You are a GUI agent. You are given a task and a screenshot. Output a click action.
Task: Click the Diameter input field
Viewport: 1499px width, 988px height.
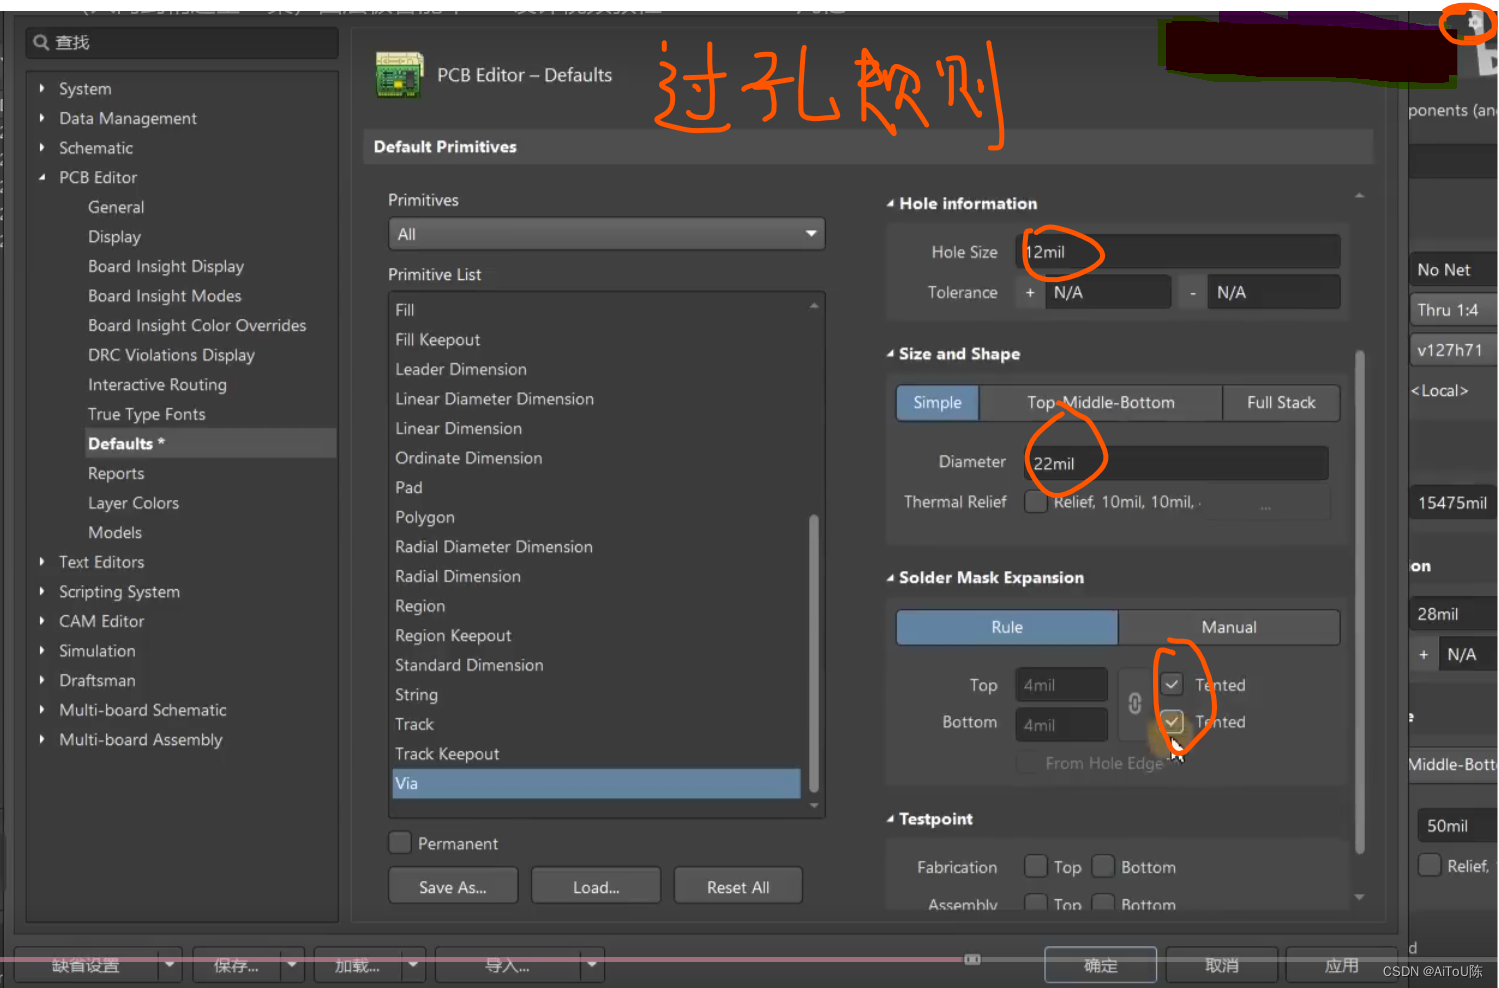tap(1177, 463)
